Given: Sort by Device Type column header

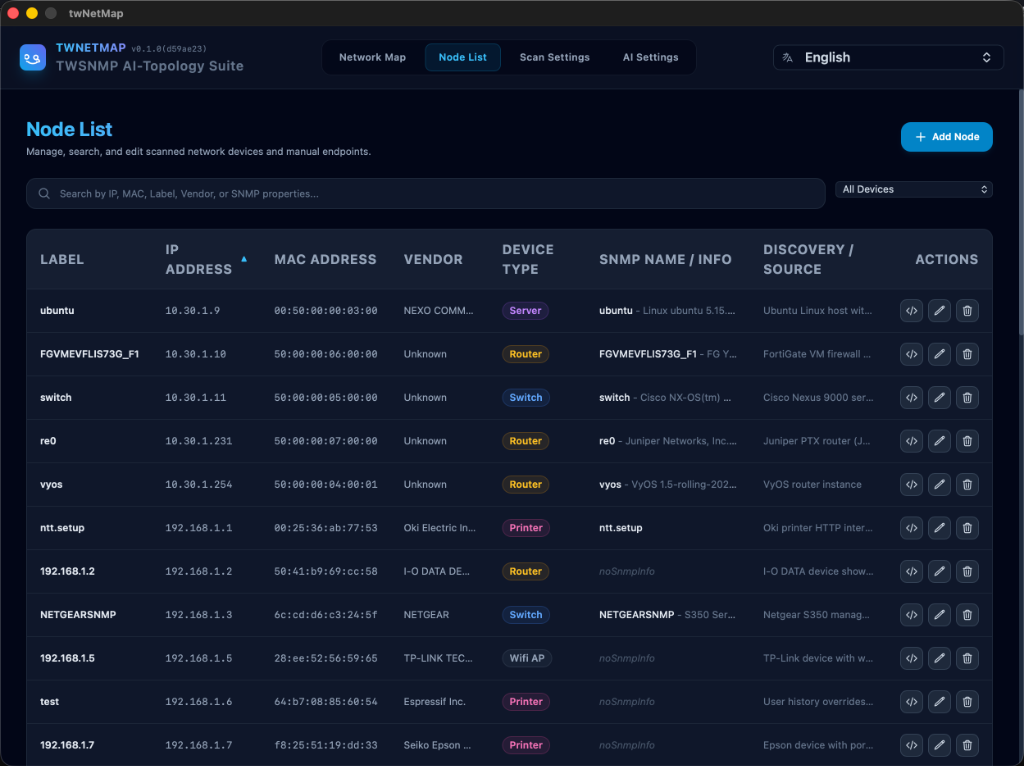Looking at the screenshot, I should coord(528,259).
